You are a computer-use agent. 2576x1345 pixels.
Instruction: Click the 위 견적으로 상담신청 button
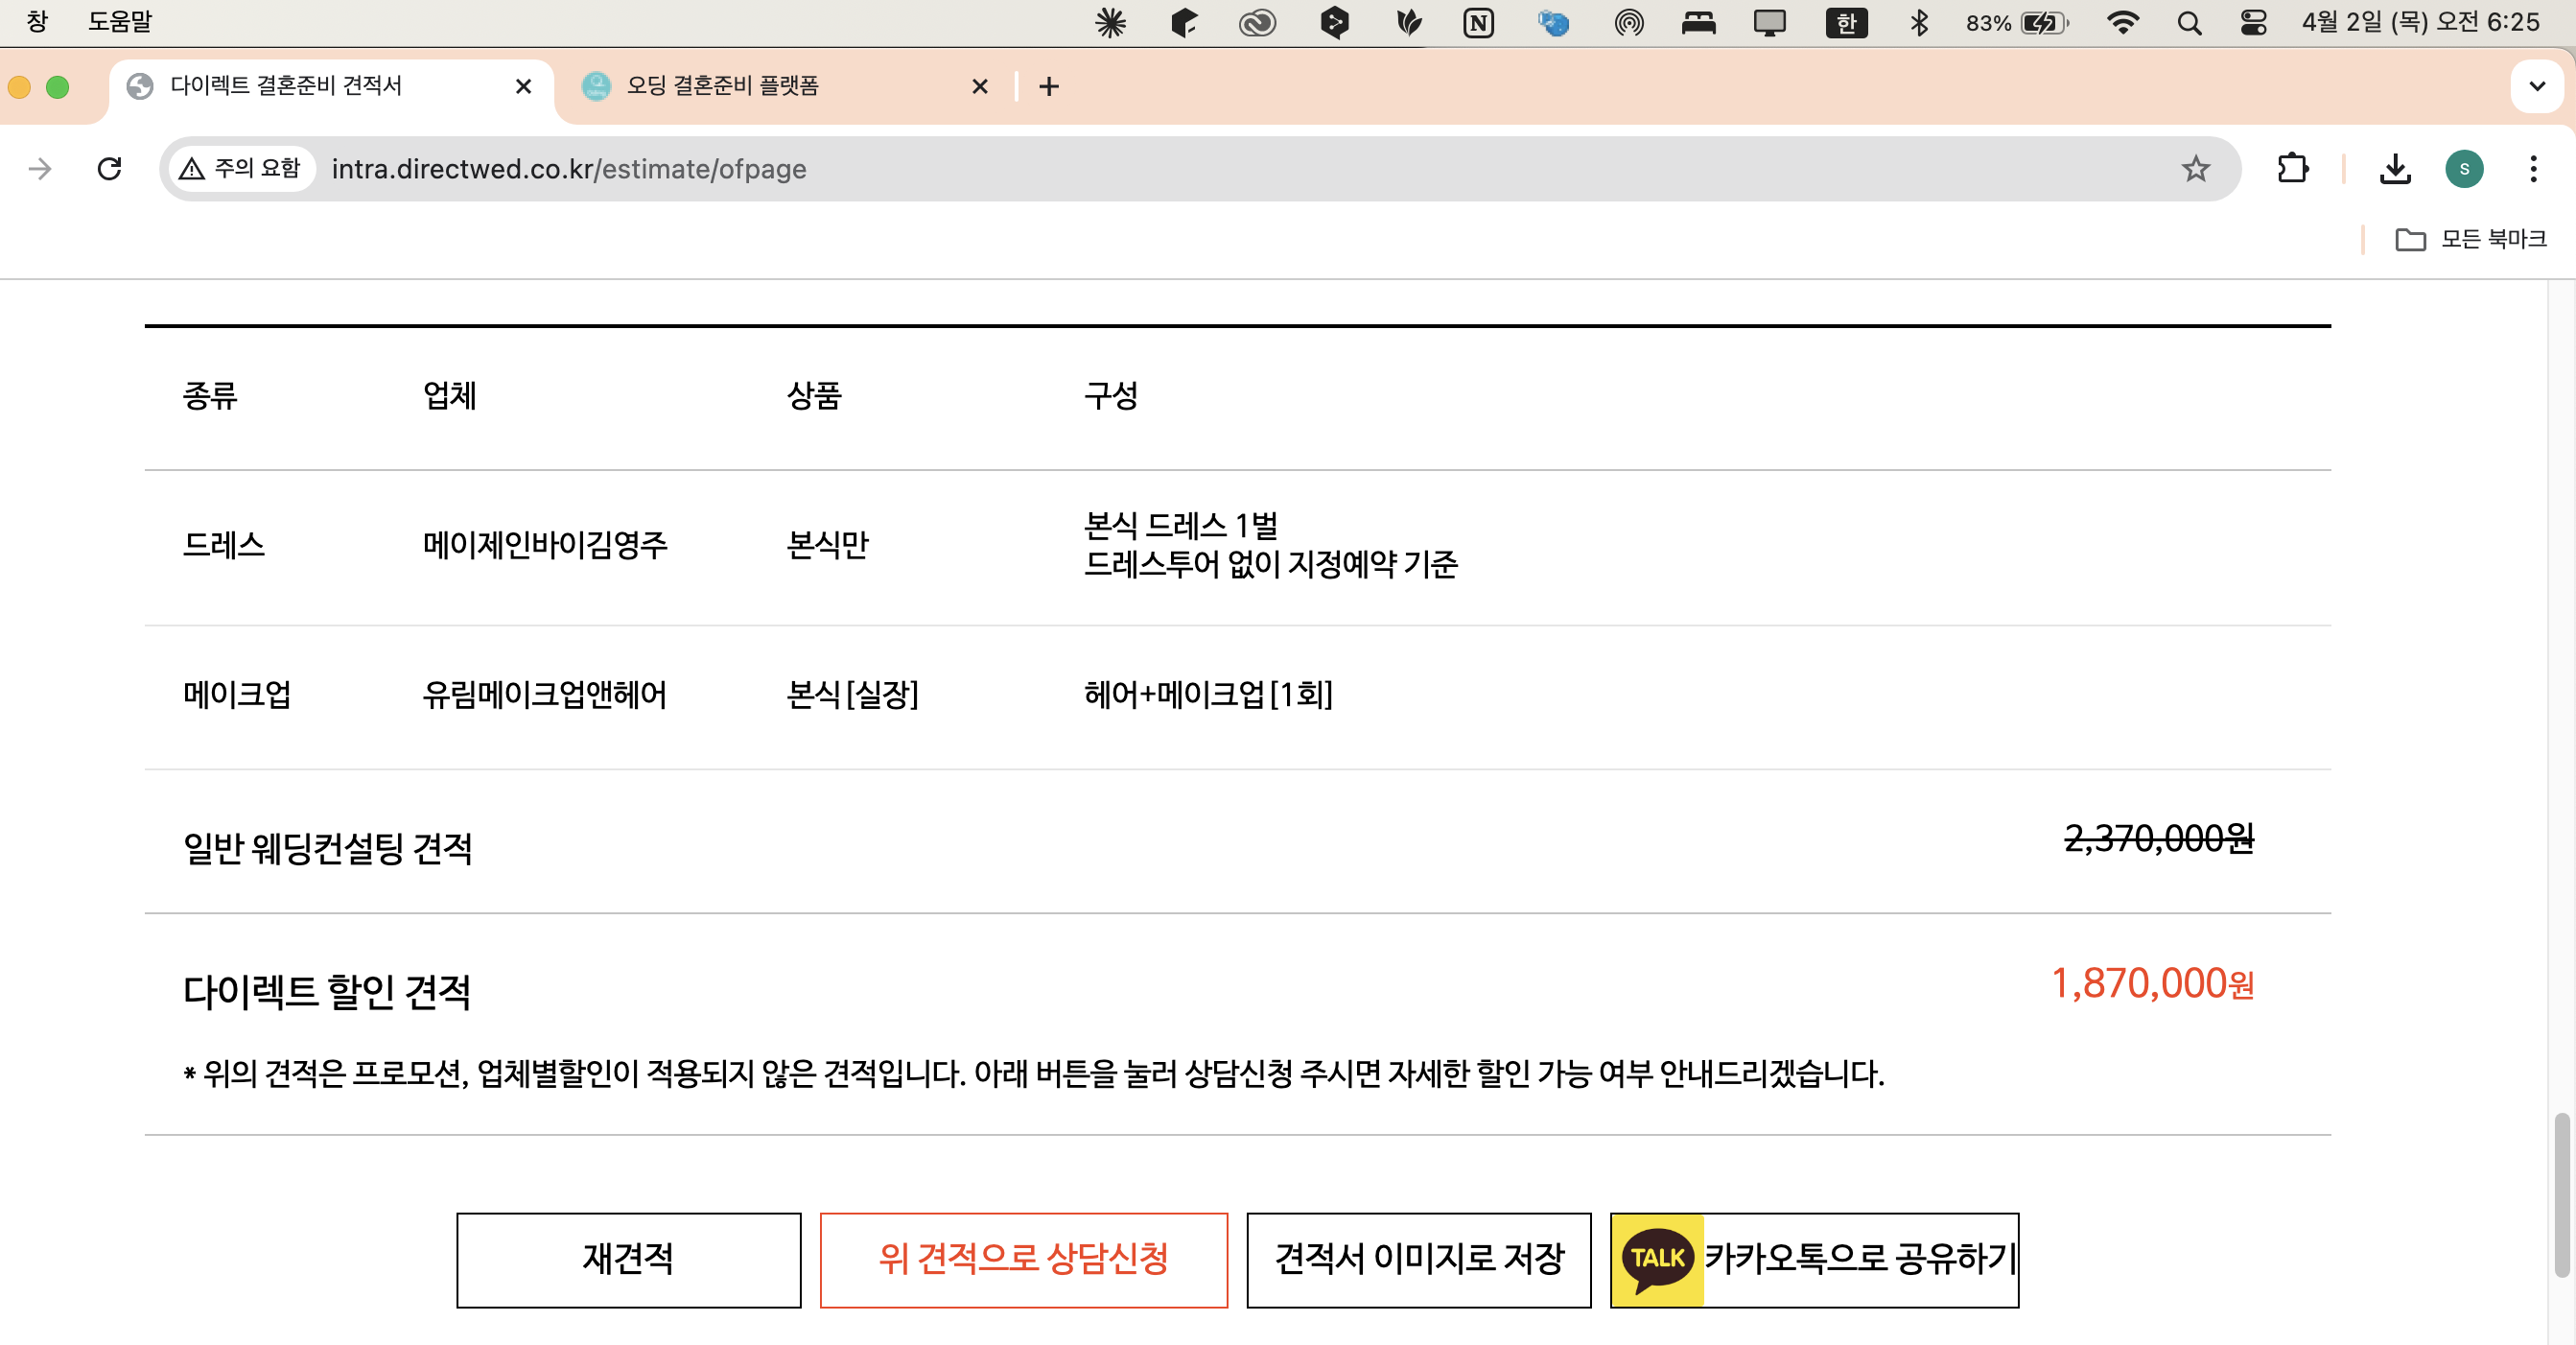point(1024,1260)
